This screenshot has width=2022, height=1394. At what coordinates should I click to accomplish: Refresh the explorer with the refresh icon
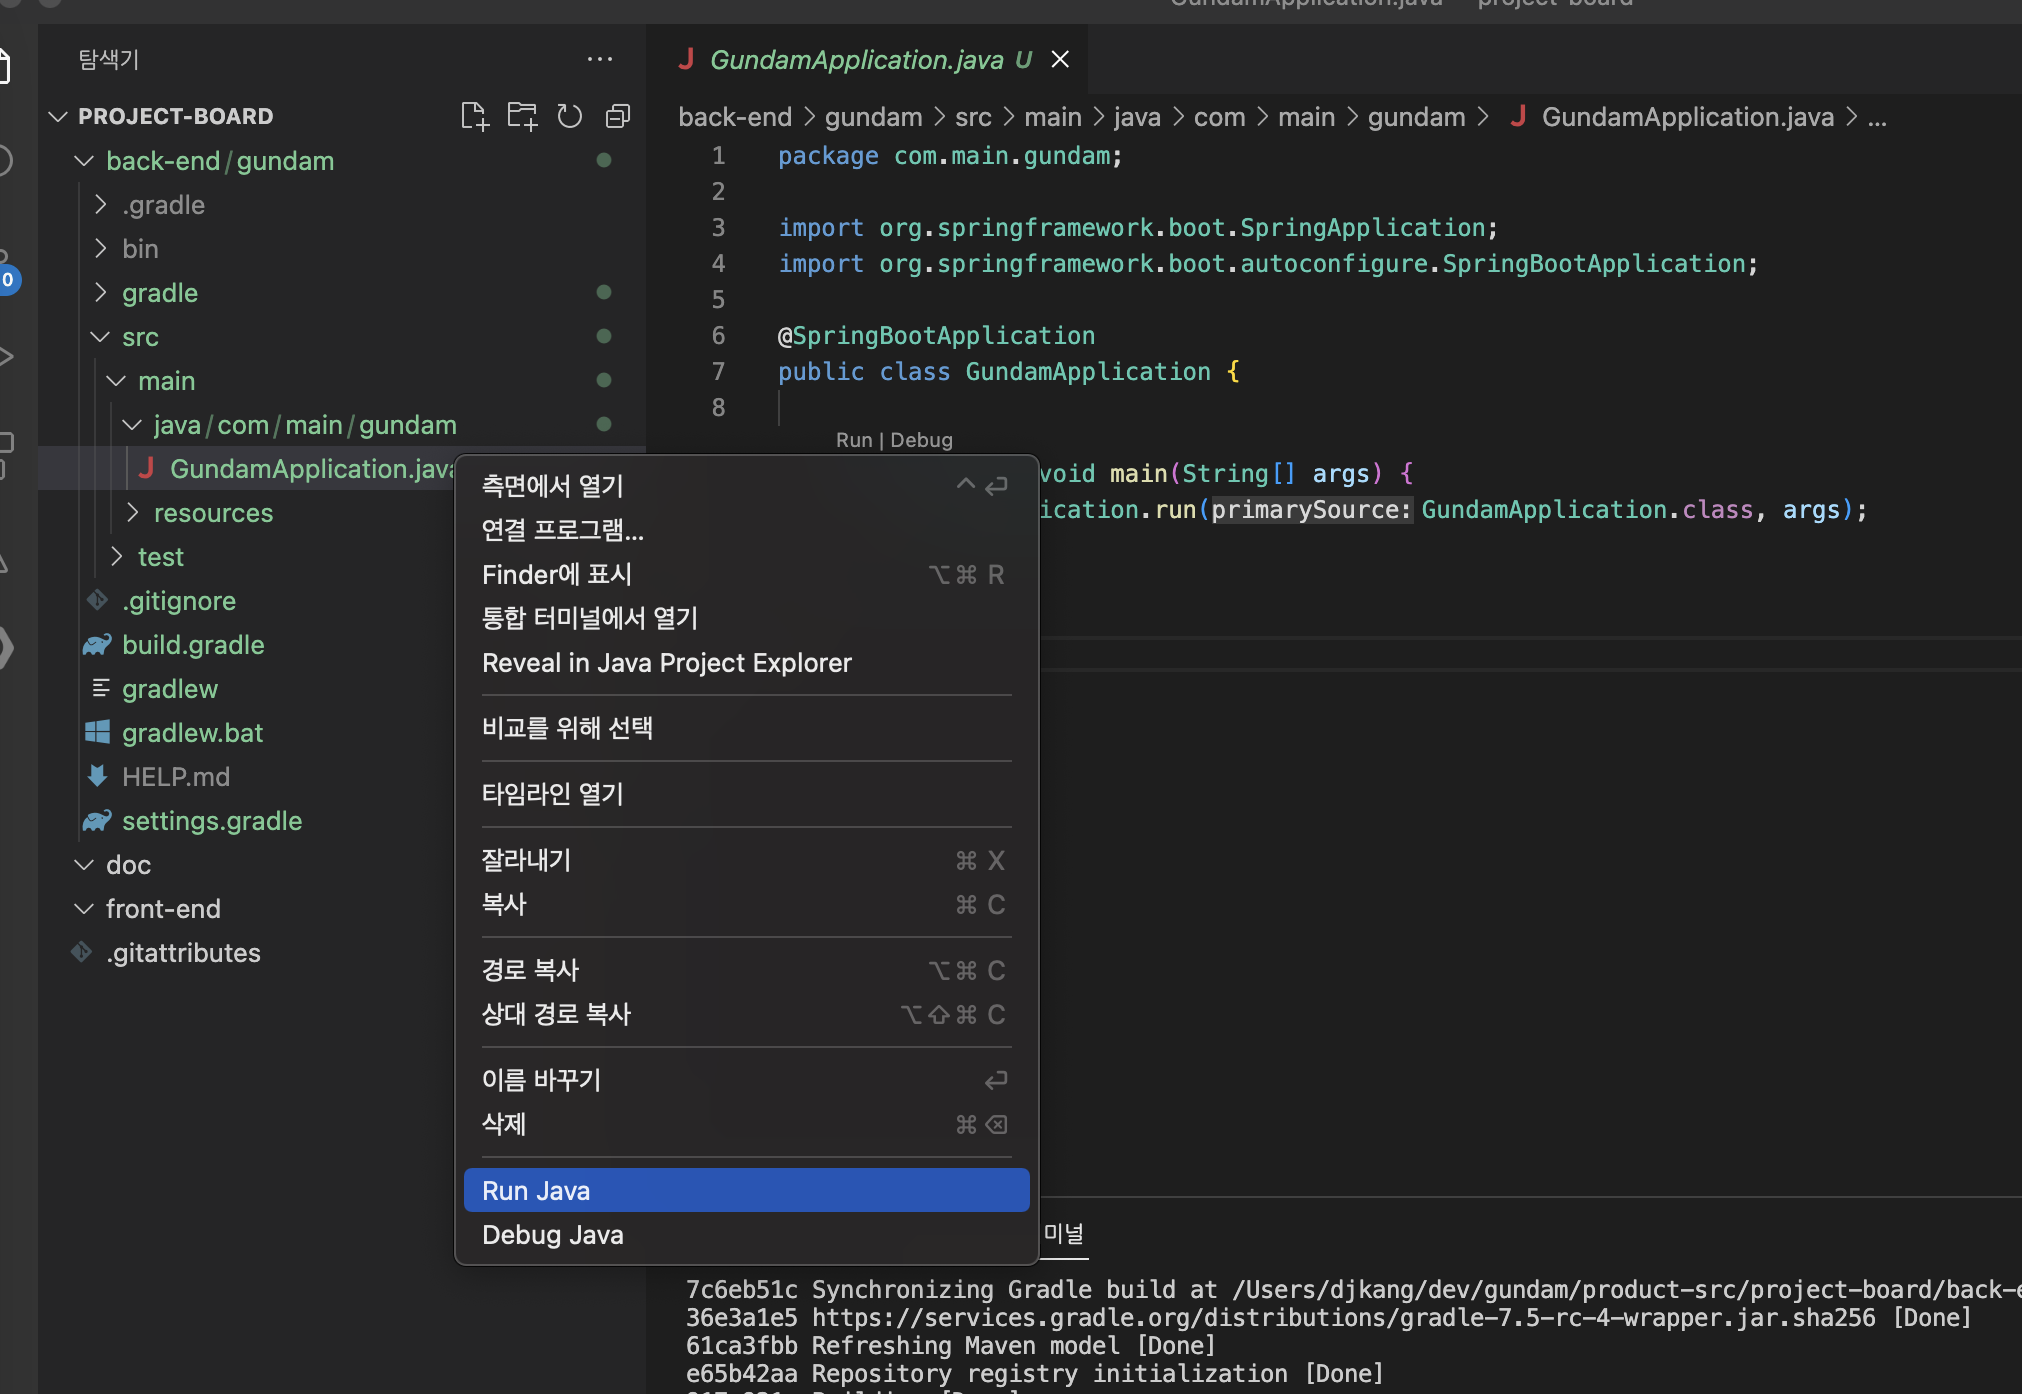[x=570, y=116]
